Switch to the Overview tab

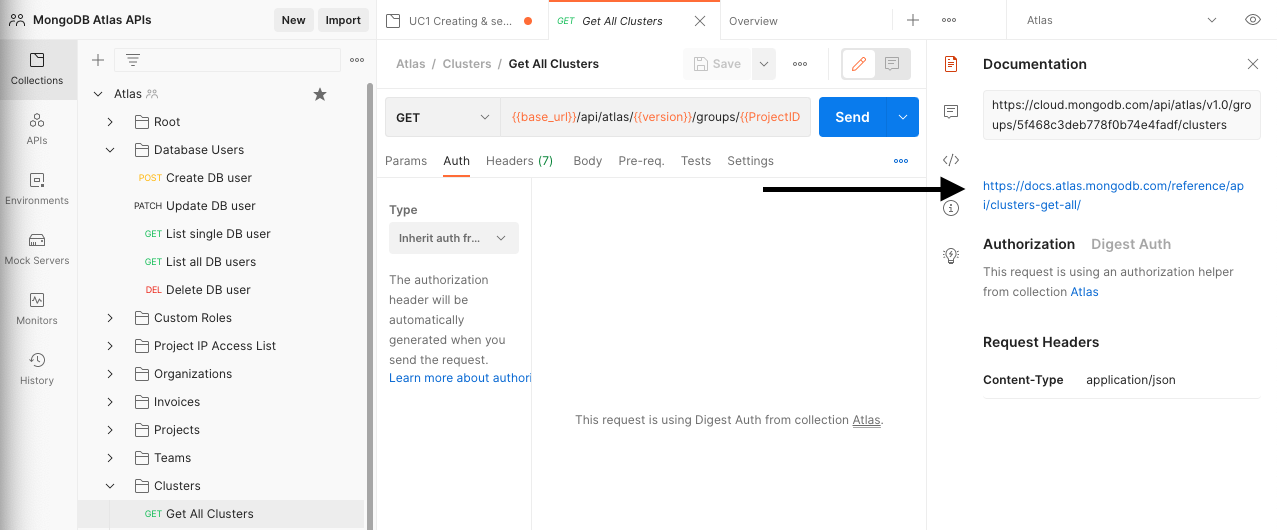(754, 21)
